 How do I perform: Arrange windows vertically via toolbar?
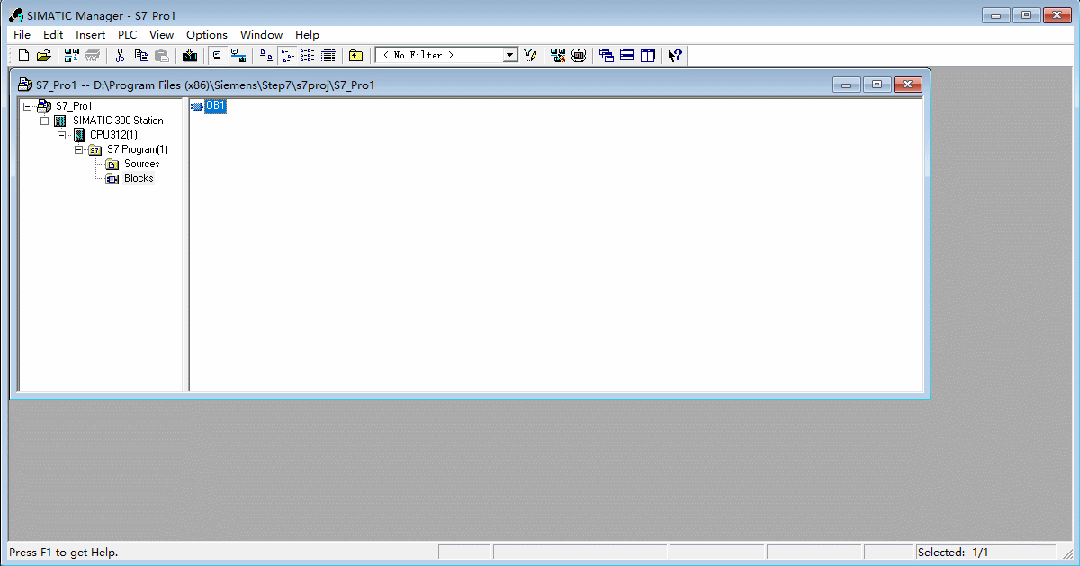point(647,55)
